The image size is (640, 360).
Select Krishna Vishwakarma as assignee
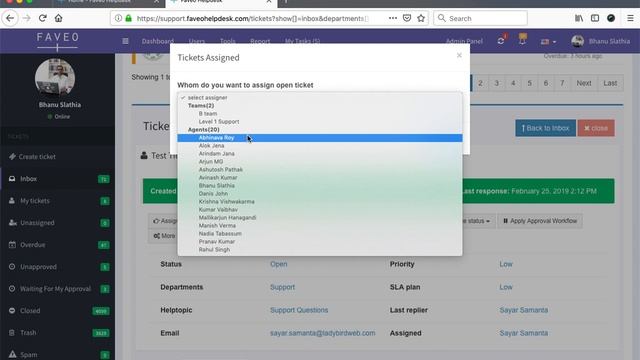click(x=320, y=202)
